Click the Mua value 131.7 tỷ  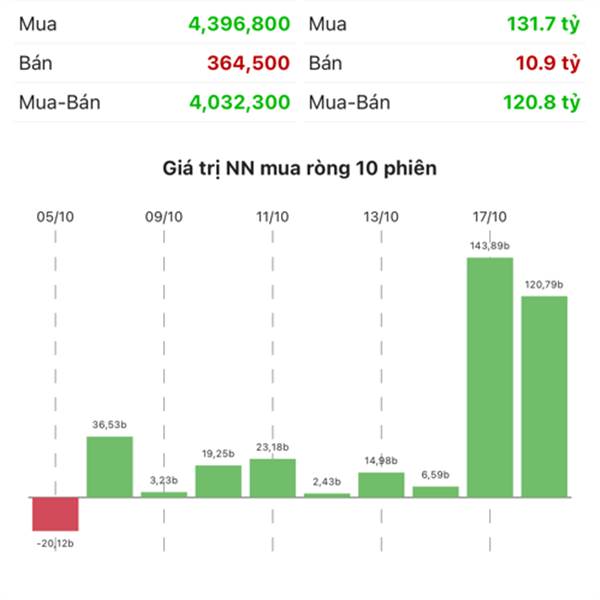[x=544, y=24]
